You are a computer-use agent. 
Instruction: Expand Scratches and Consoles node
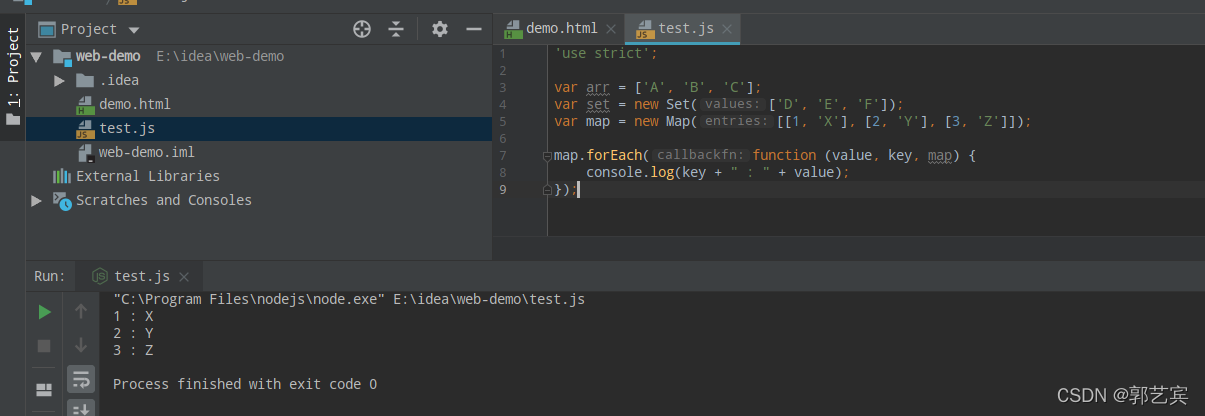coord(37,200)
